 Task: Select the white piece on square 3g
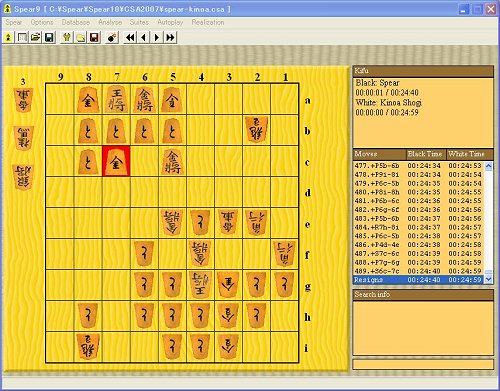tap(228, 284)
